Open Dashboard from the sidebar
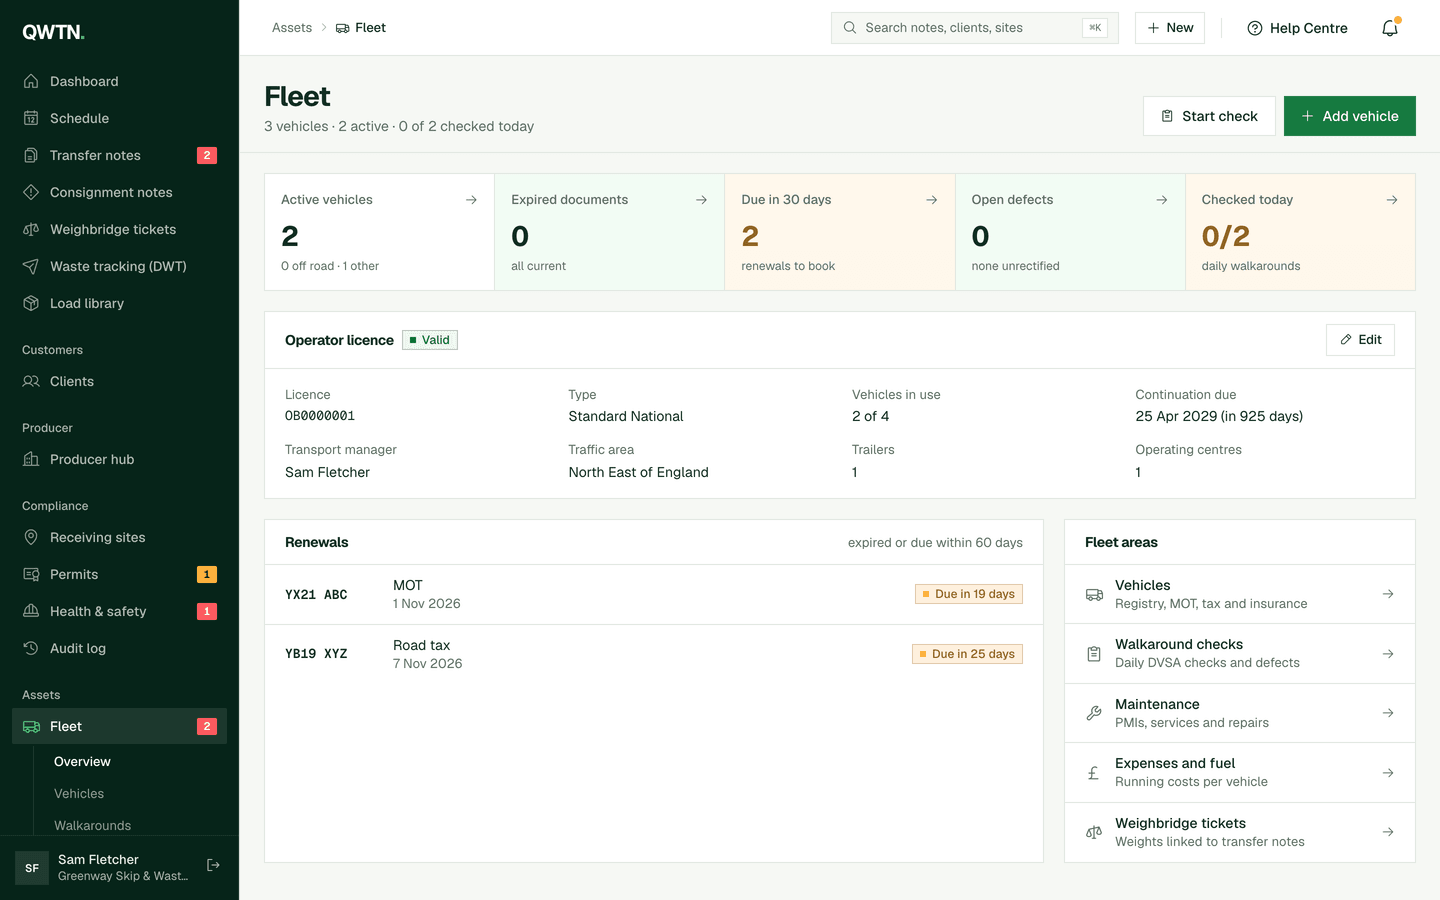Image resolution: width=1440 pixels, height=900 pixels. 119,81
